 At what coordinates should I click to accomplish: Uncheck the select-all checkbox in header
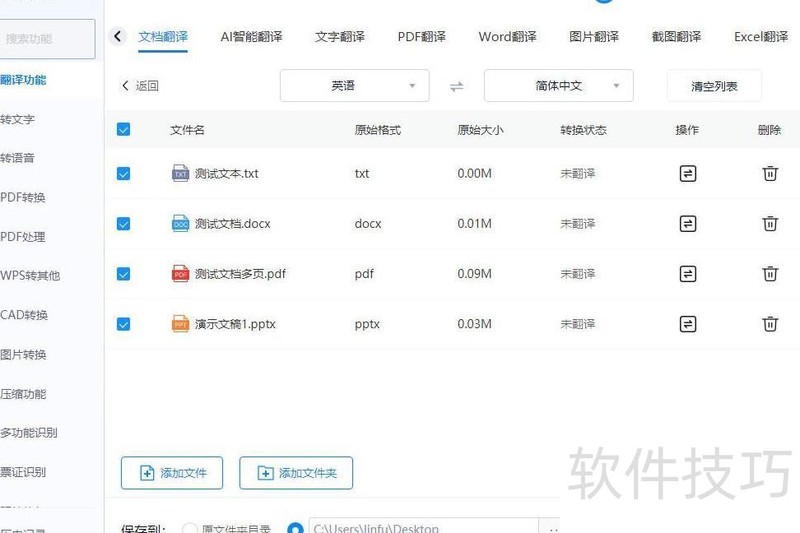pyautogui.click(x=124, y=130)
